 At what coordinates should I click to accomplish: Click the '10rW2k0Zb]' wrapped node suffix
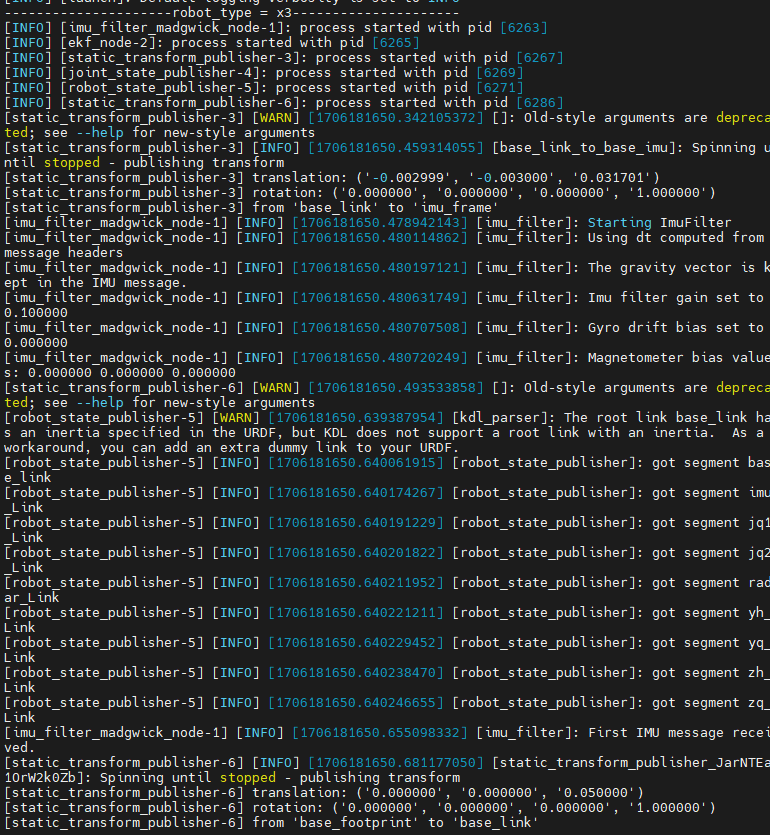click(x=44, y=777)
